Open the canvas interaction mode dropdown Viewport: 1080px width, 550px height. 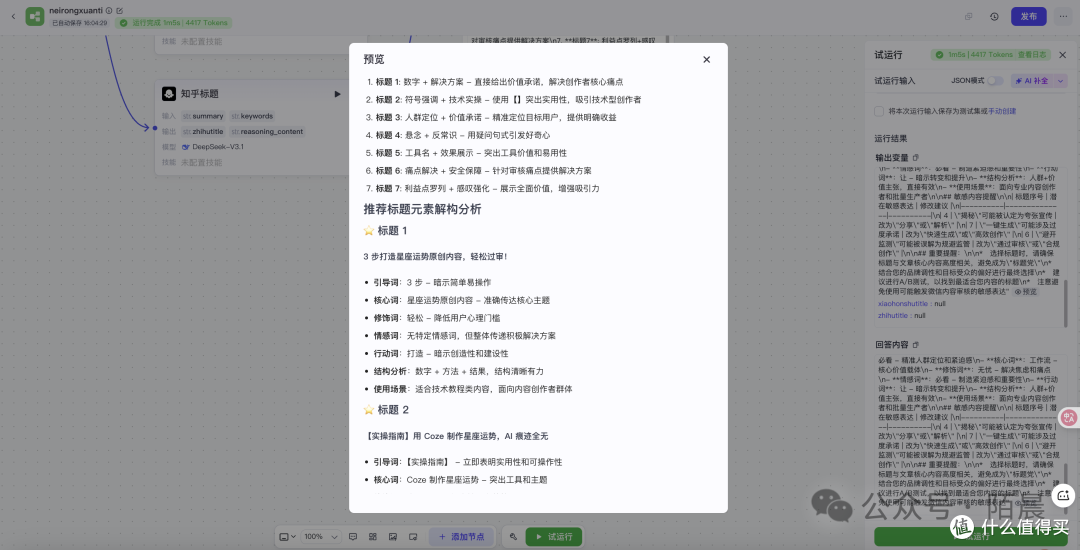(288, 536)
